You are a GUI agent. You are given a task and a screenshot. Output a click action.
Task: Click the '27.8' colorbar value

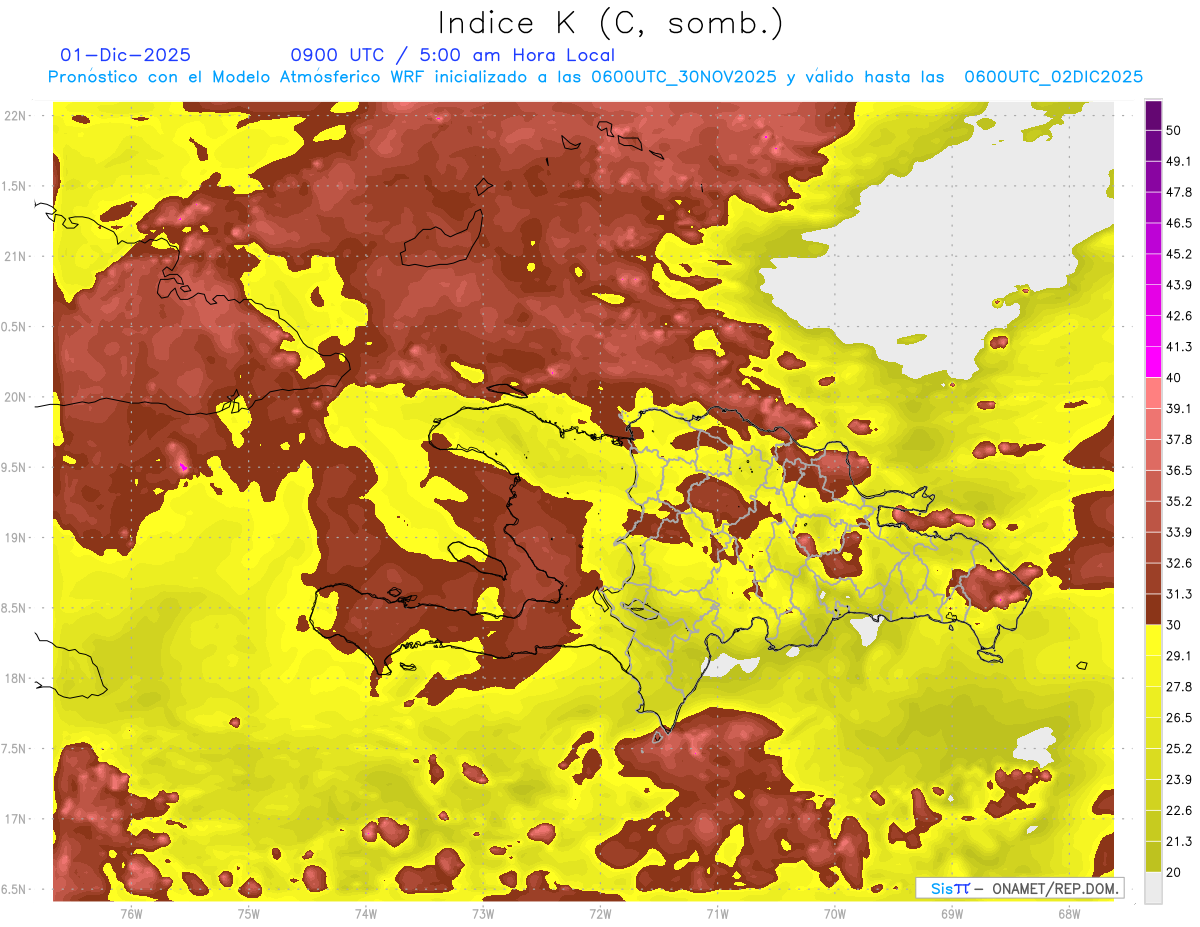1179,687
